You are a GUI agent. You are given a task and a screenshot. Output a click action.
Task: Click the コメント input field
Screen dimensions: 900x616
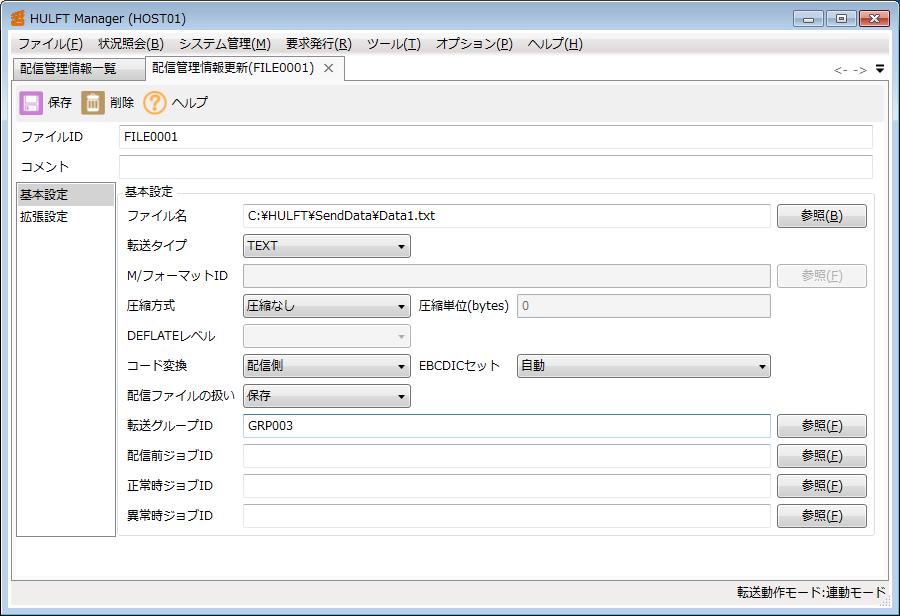(x=496, y=167)
